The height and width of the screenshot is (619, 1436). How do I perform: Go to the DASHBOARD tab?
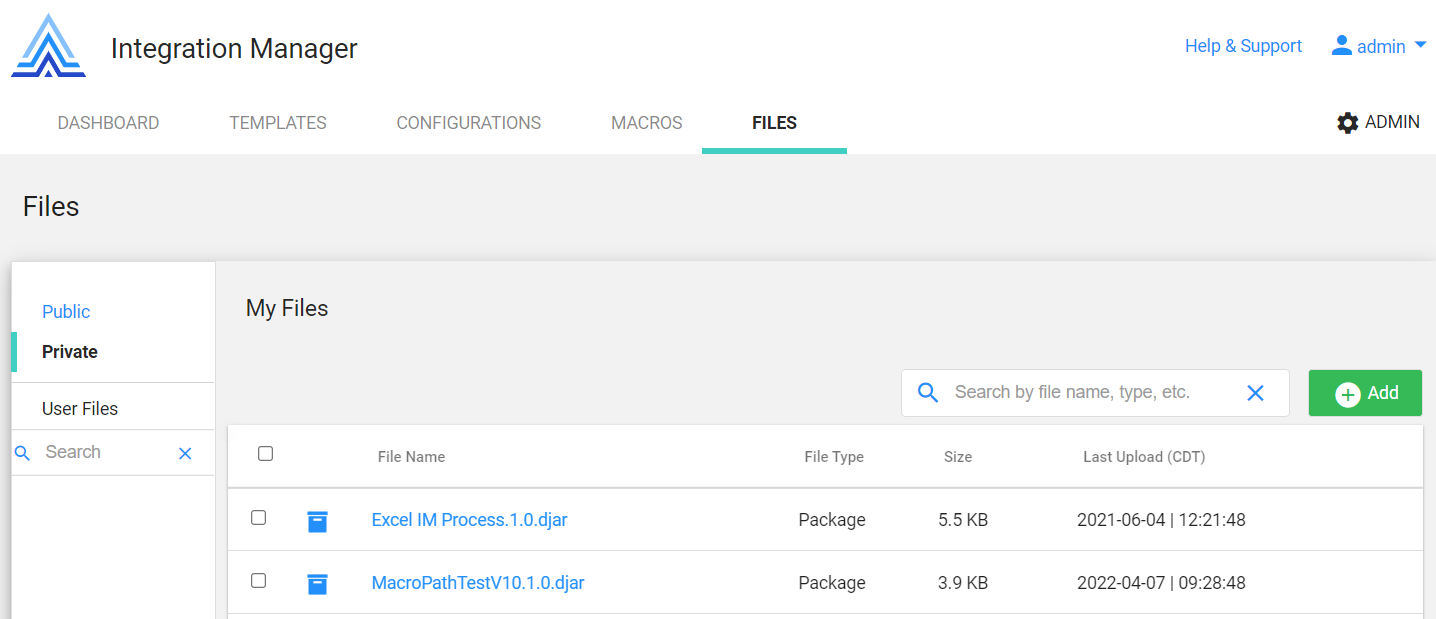[x=108, y=123]
